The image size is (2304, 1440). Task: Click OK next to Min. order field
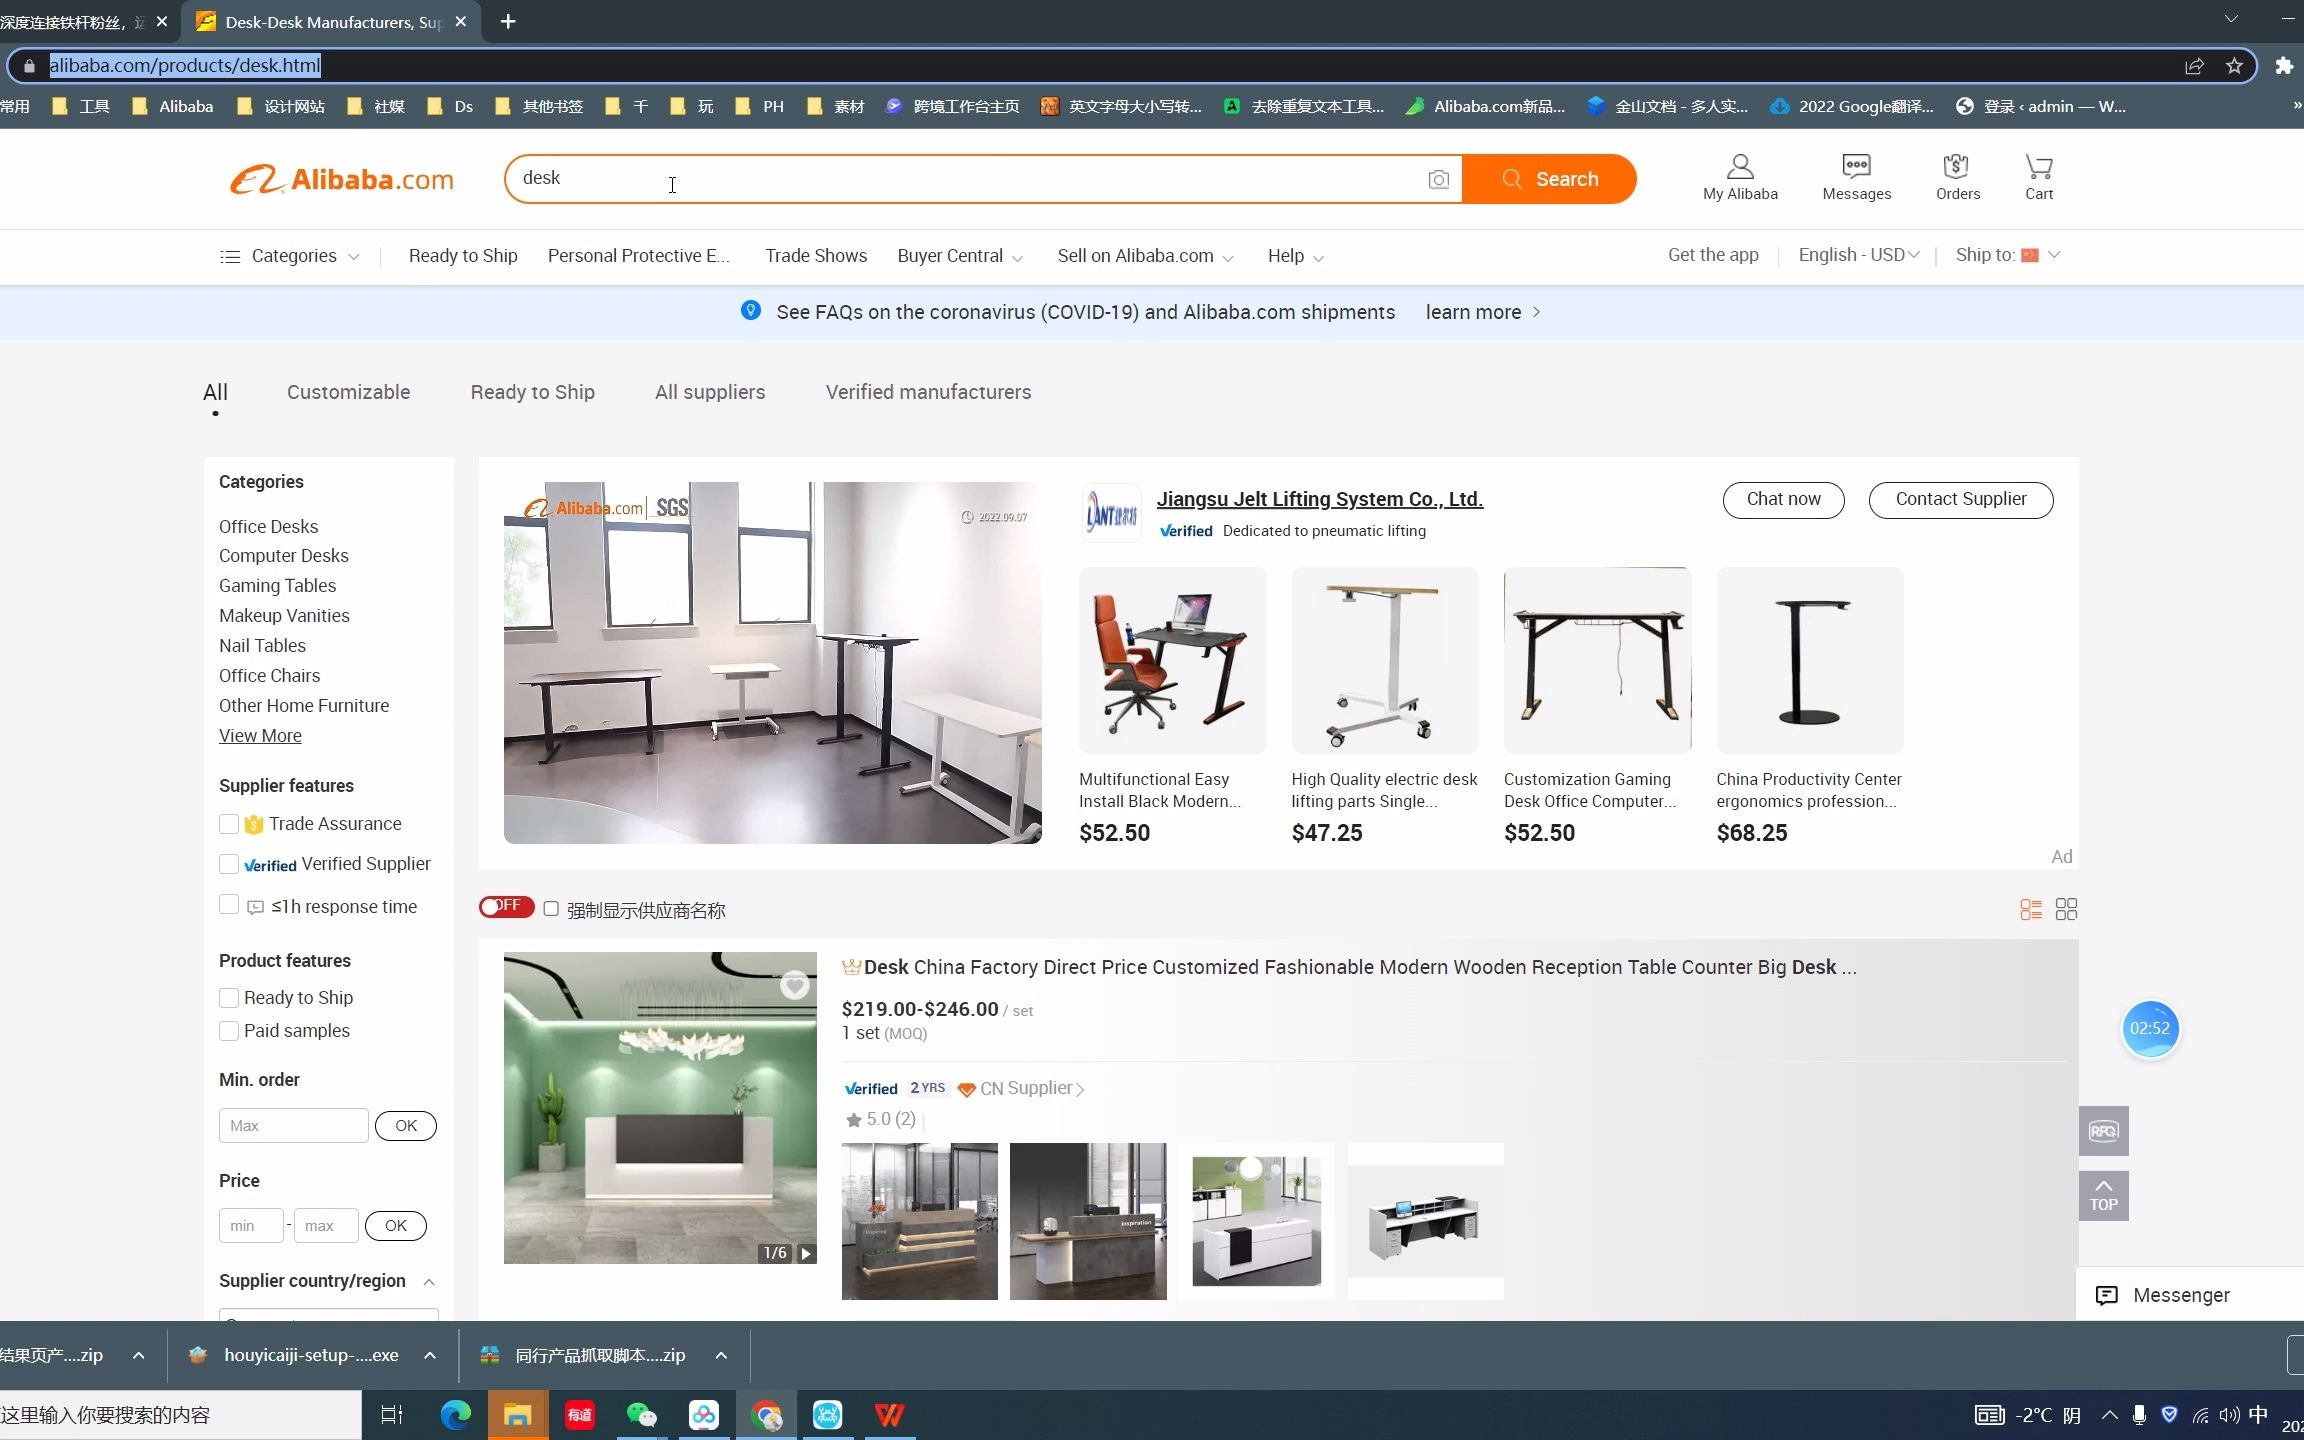coord(405,1126)
